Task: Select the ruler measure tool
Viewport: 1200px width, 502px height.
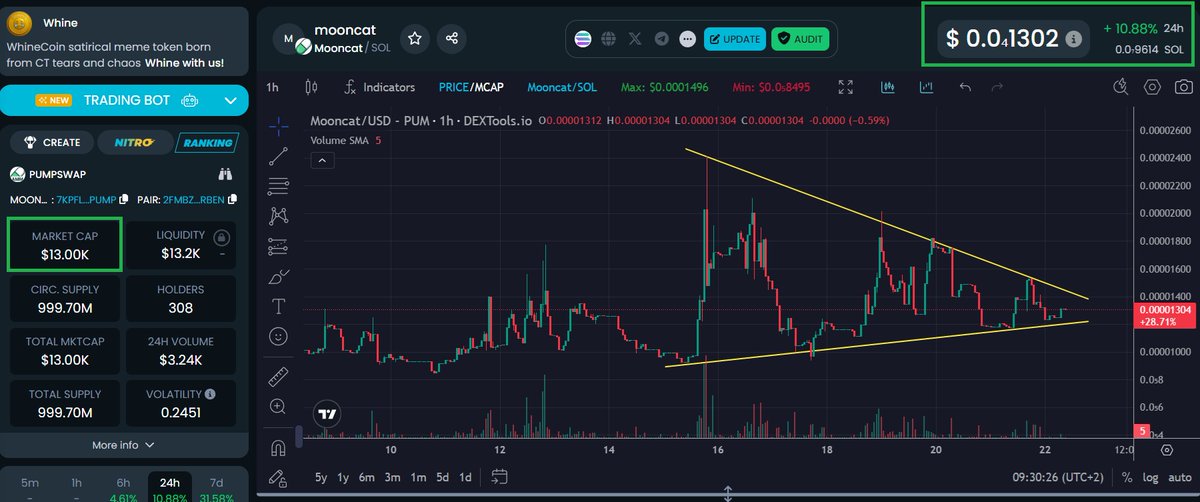Action: 279,376
